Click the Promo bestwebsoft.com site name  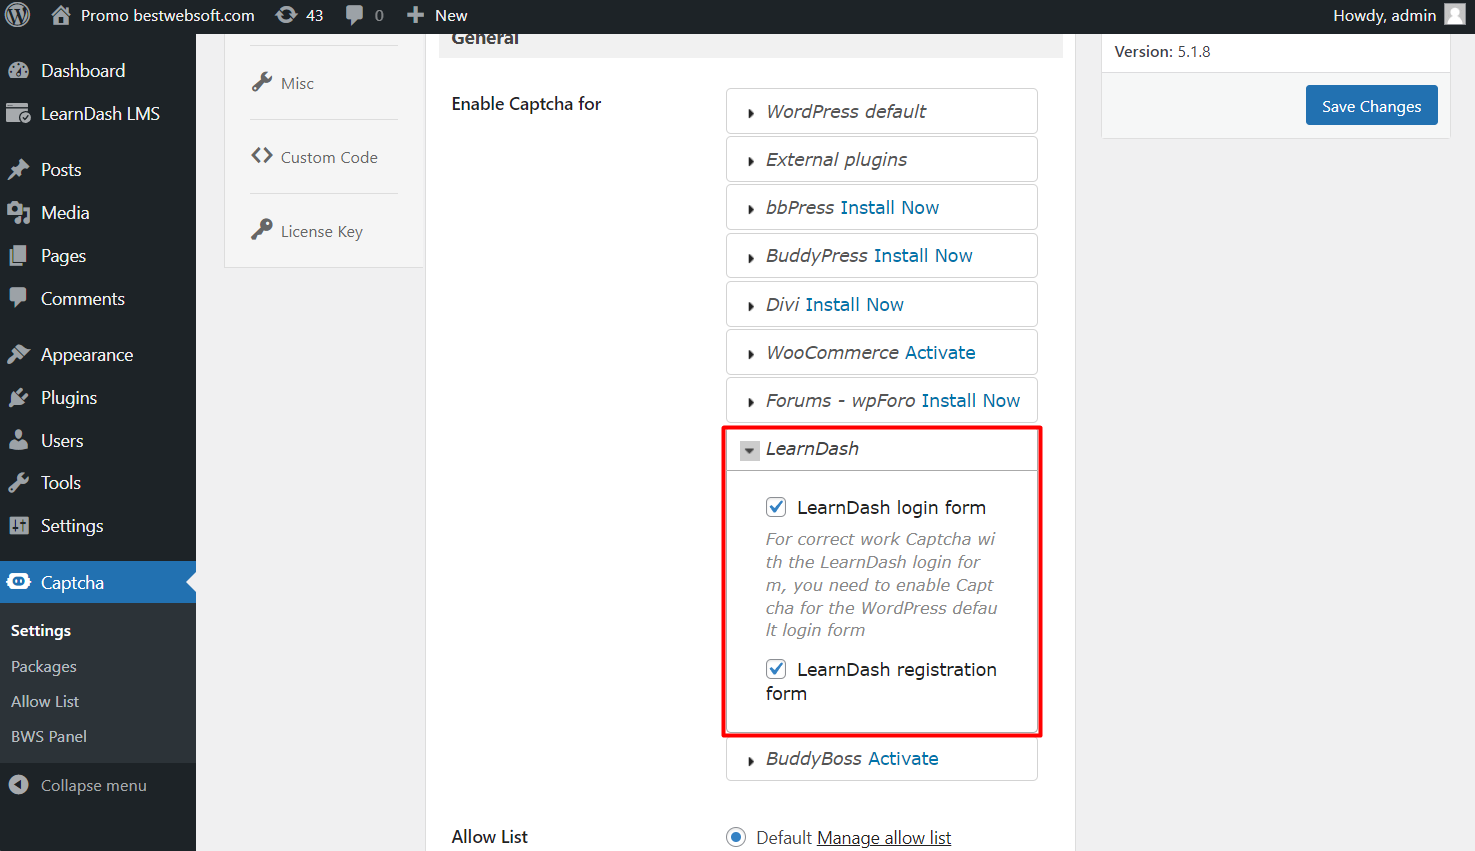168,15
